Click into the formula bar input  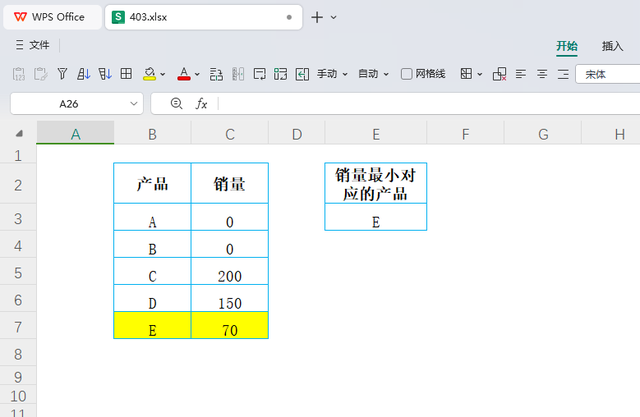pyautogui.click(x=429, y=104)
